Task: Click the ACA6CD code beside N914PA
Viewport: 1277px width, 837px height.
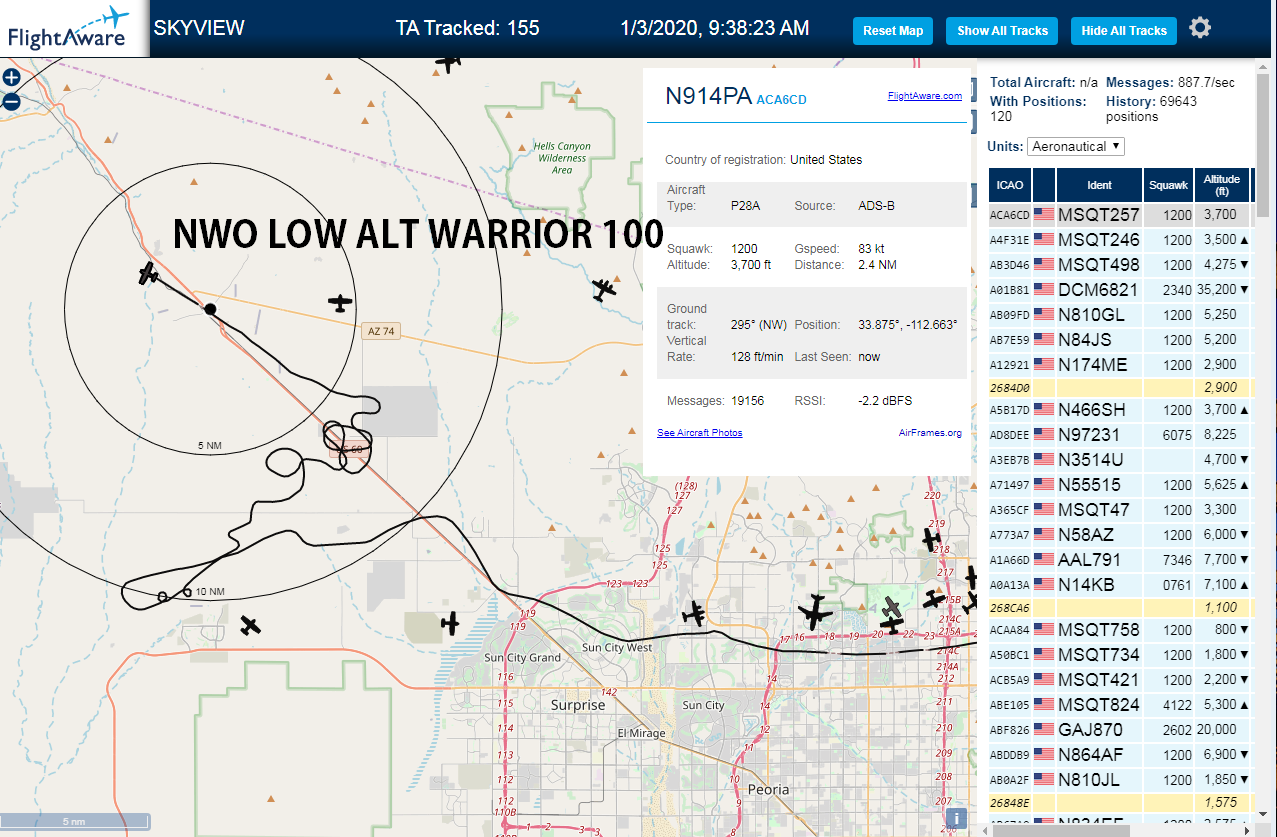Action: click(x=781, y=100)
